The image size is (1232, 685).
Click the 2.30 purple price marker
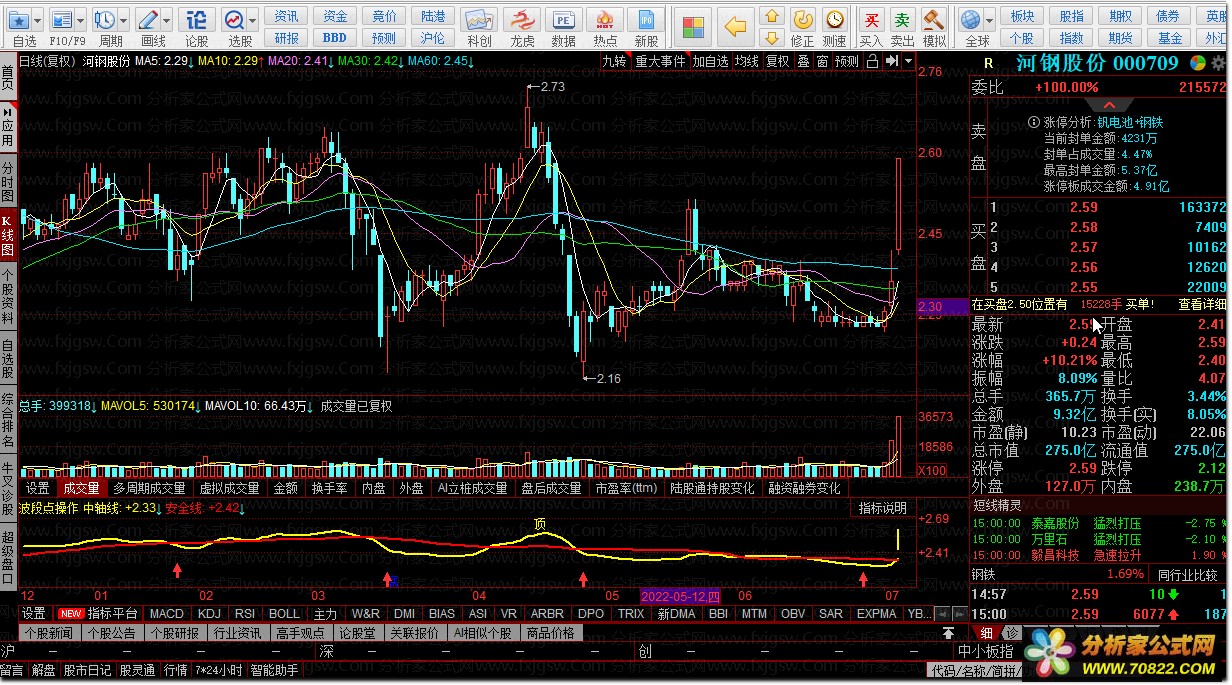tap(944, 306)
